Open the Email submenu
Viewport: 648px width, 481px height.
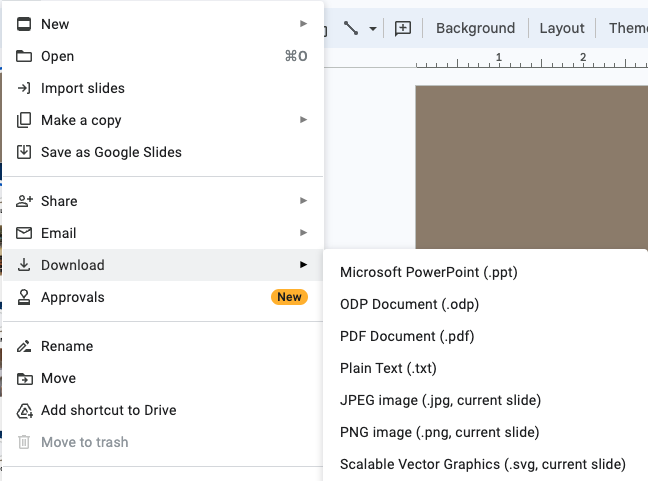pyautogui.click(x=163, y=233)
